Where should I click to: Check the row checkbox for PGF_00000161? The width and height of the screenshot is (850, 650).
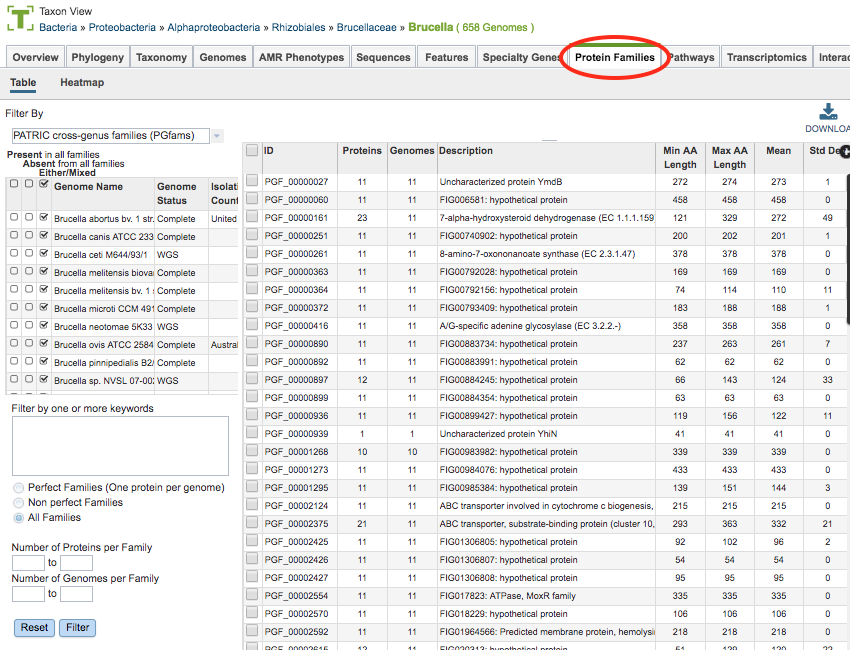coord(252,216)
